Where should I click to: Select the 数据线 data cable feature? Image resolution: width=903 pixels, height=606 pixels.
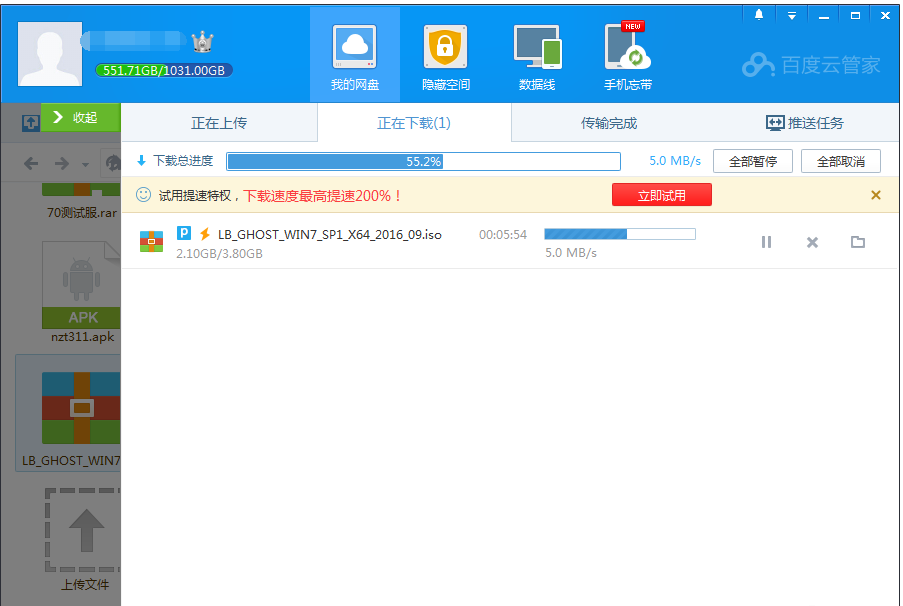537,55
